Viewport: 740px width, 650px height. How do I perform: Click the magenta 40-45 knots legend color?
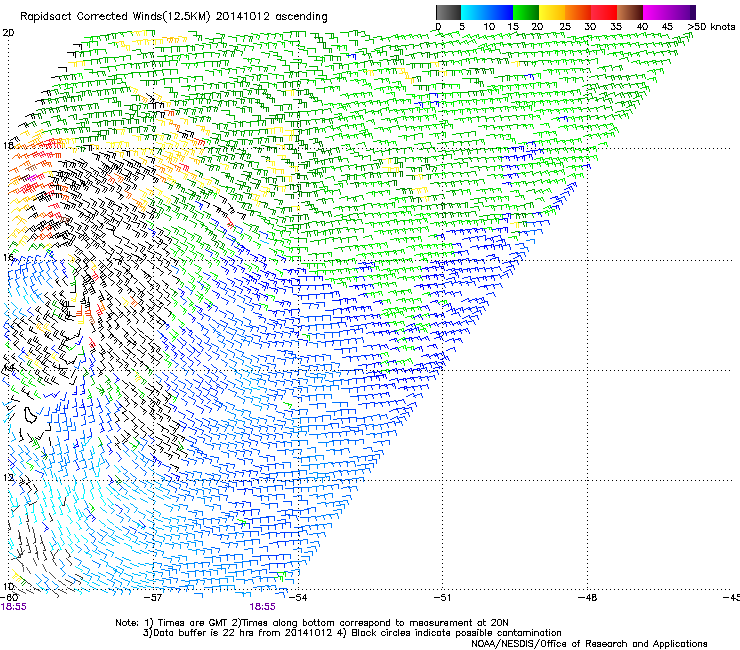pyautogui.click(x=656, y=12)
